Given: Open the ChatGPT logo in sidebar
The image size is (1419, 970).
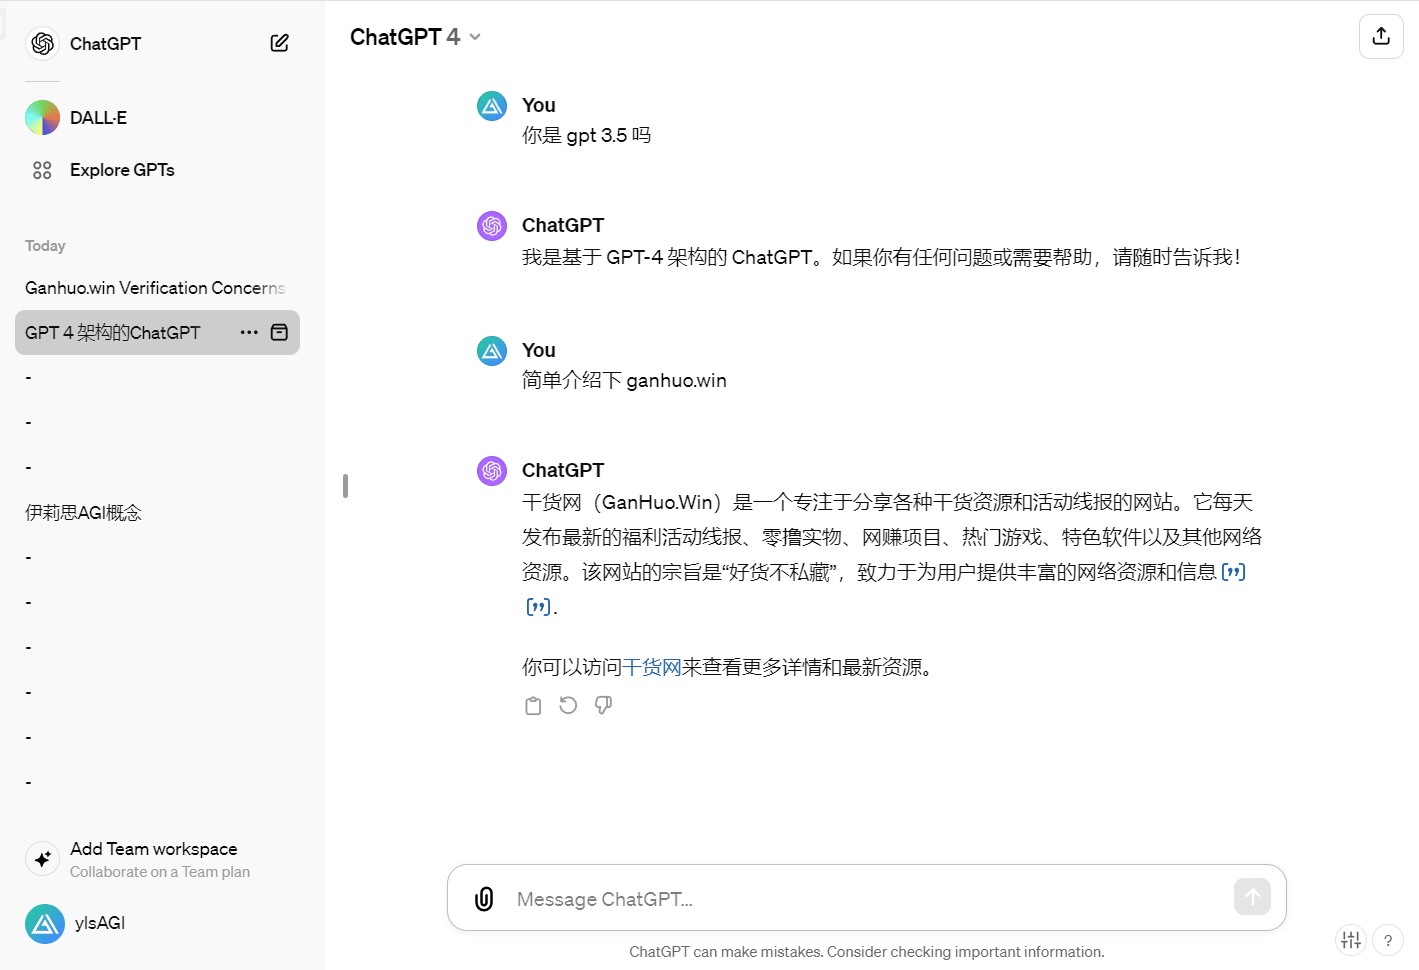Looking at the screenshot, I should click(x=42, y=43).
